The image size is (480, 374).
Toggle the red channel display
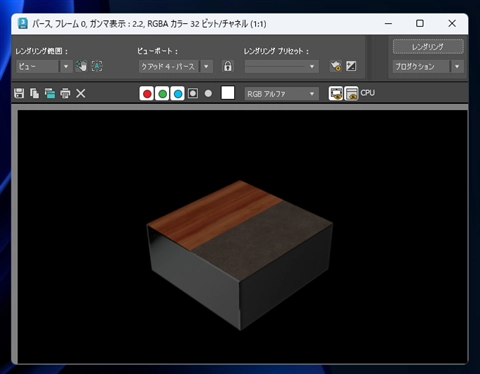[x=147, y=94]
